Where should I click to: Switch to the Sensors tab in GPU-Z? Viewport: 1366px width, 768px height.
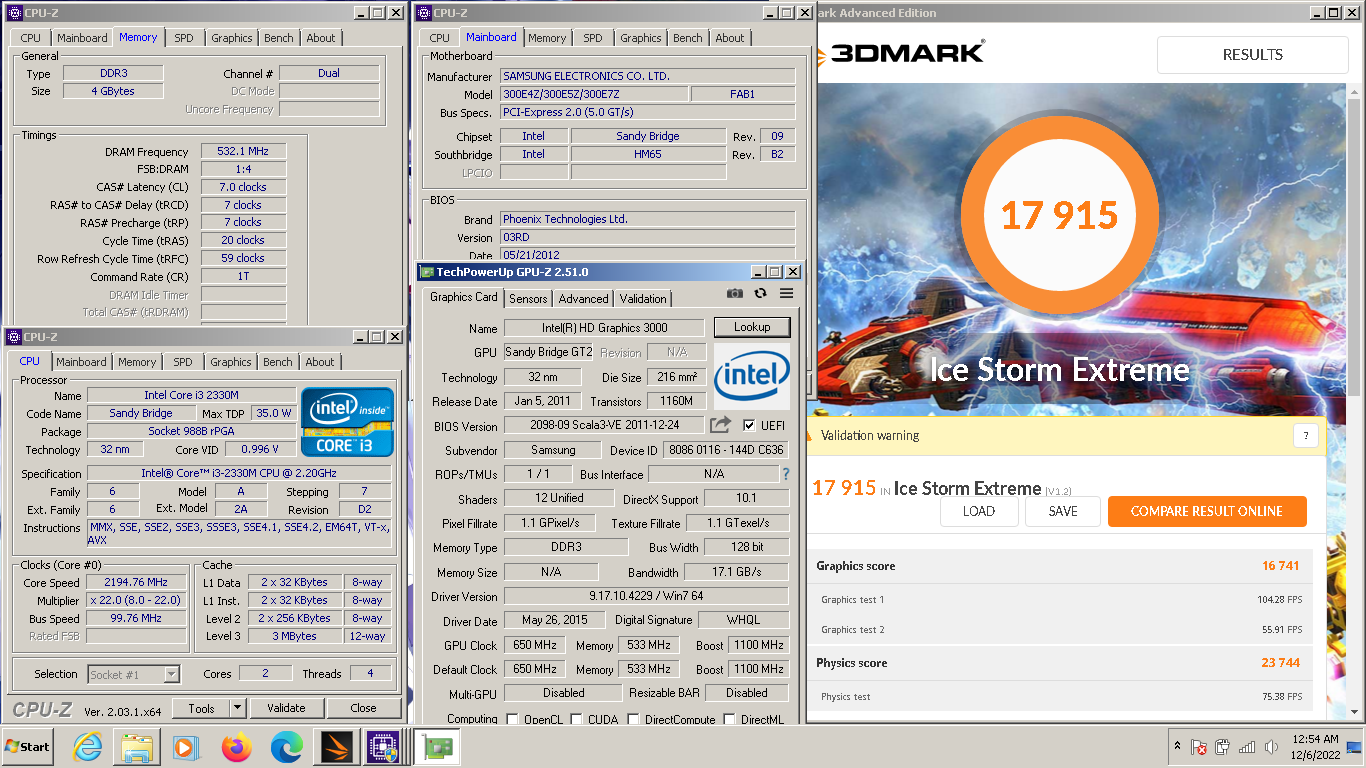(x=528, y=299)
